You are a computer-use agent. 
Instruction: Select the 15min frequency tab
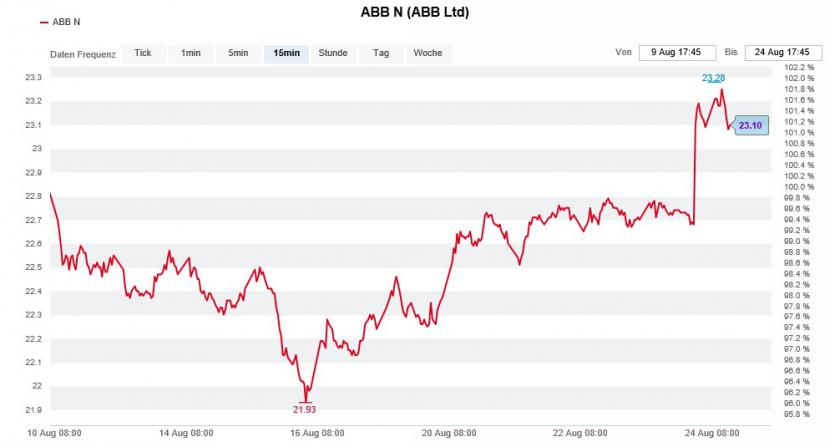click(286, 53)
